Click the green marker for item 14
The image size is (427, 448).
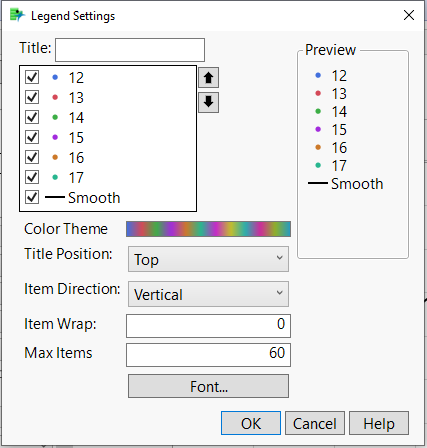55,117
